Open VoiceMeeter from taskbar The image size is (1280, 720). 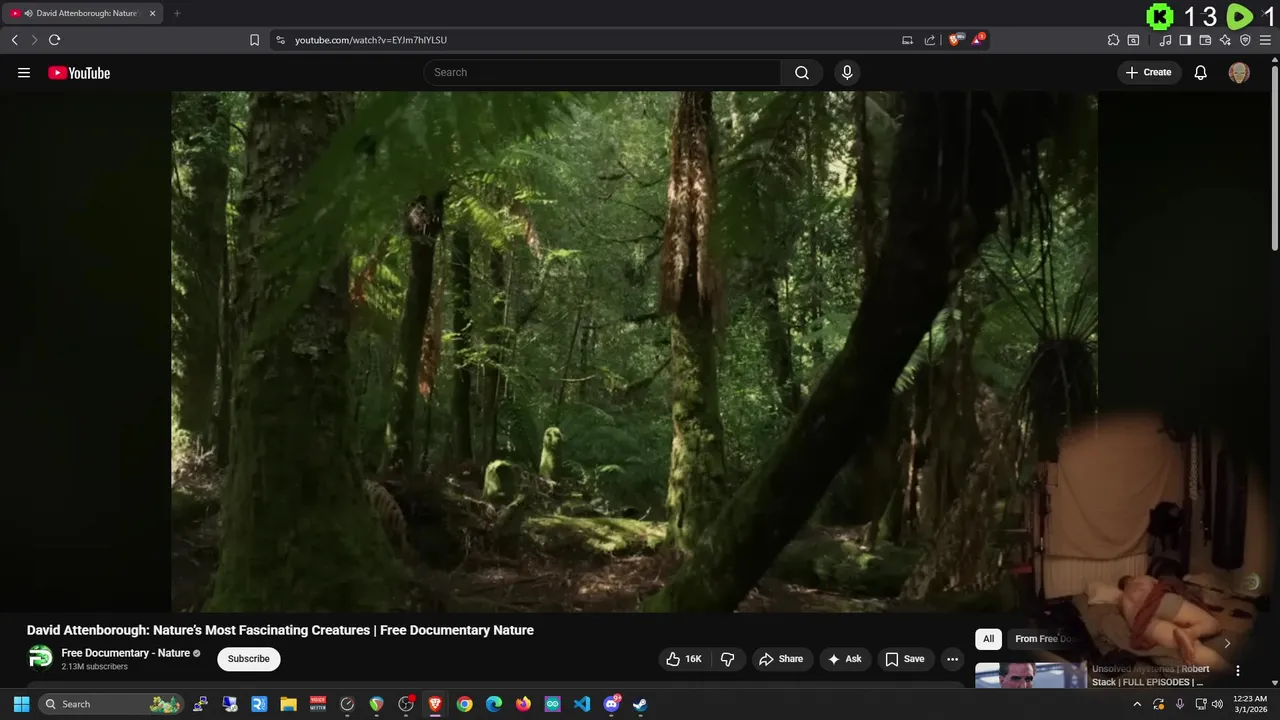tap(317, 704)
